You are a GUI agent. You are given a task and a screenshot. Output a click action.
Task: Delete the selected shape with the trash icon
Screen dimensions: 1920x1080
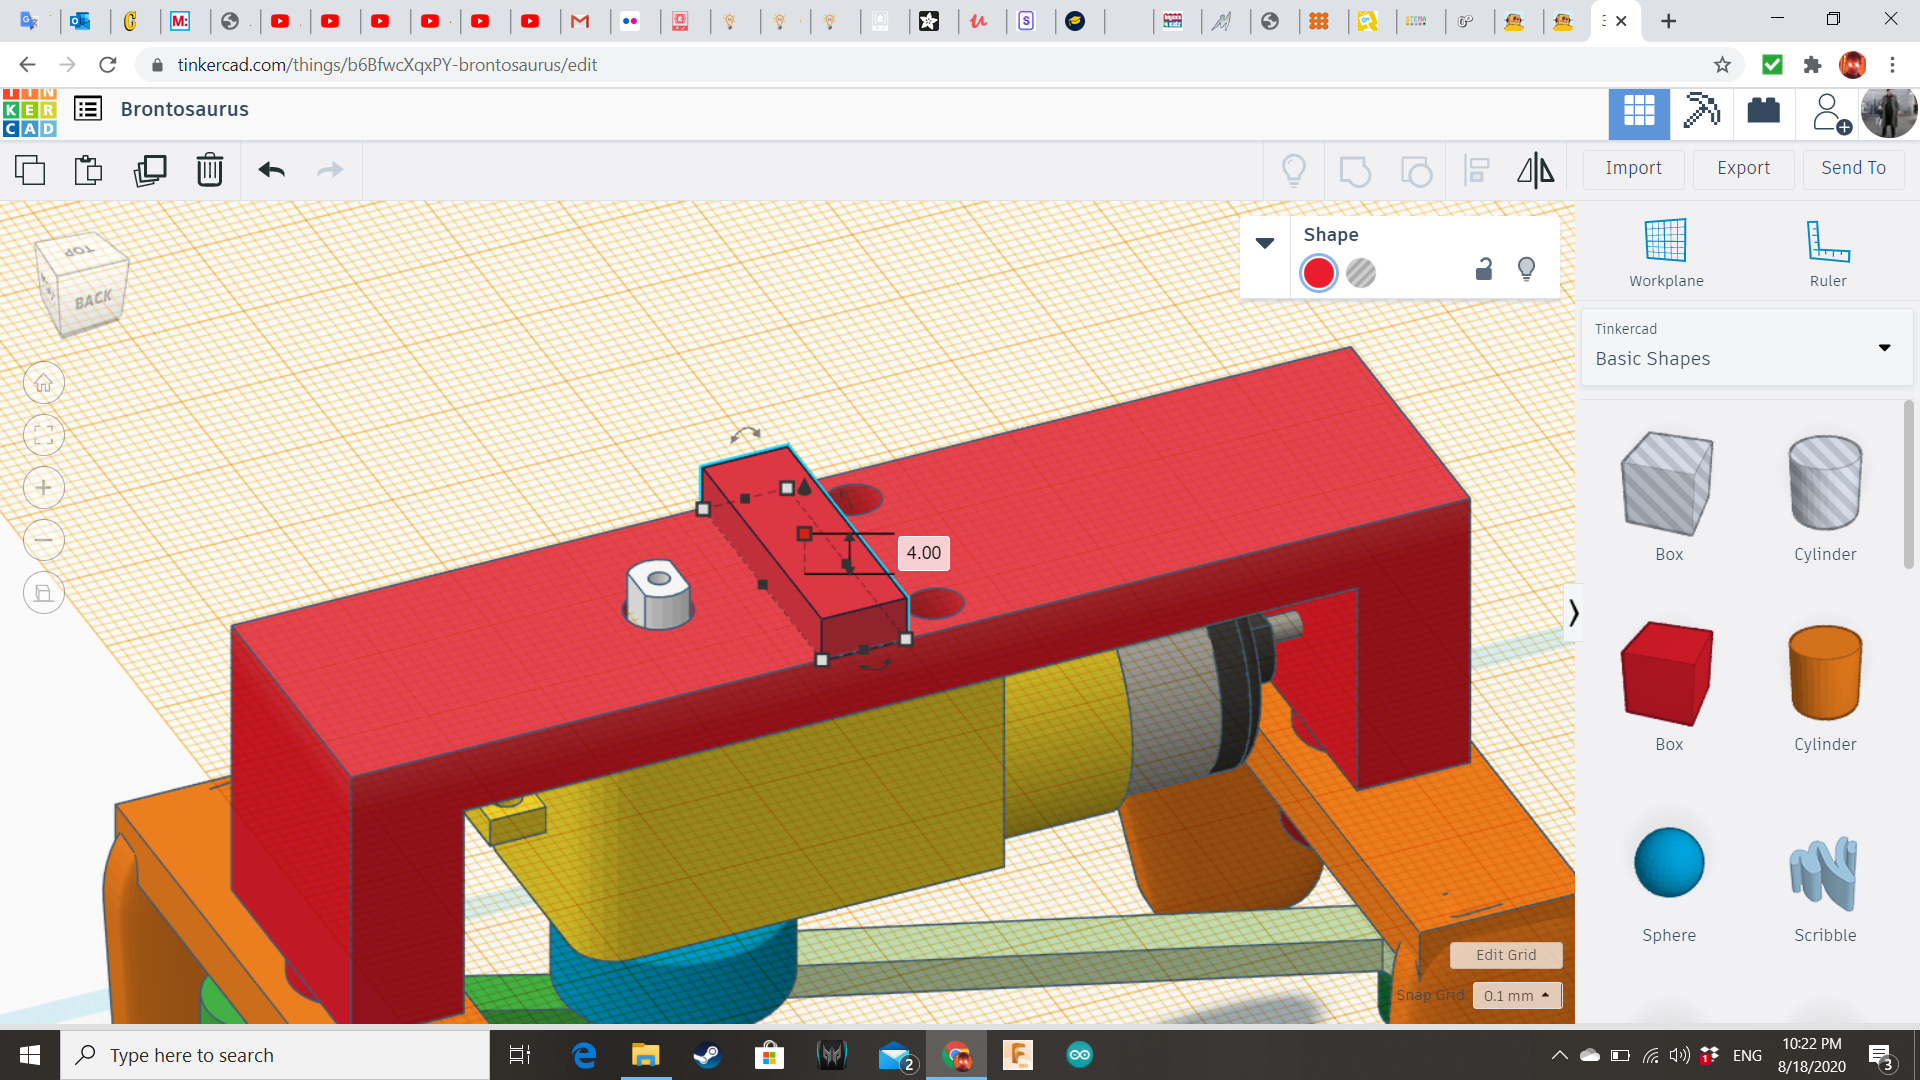210,170
